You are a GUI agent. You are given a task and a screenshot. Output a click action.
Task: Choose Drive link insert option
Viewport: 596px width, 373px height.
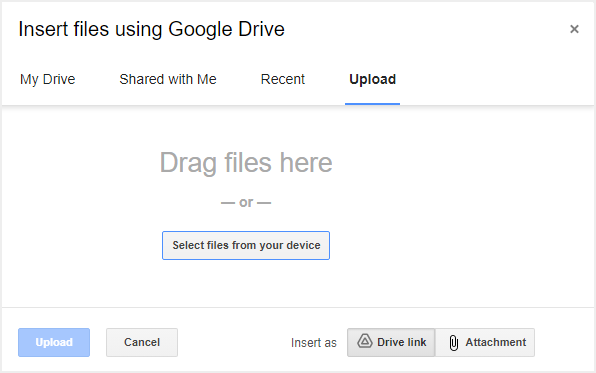point(391,342)
